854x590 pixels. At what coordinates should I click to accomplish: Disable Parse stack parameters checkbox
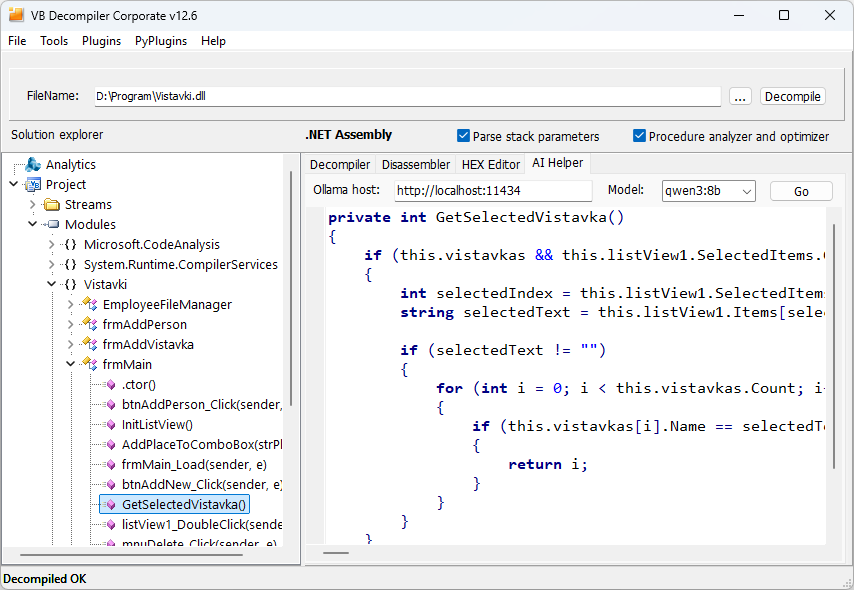(463, 136)
